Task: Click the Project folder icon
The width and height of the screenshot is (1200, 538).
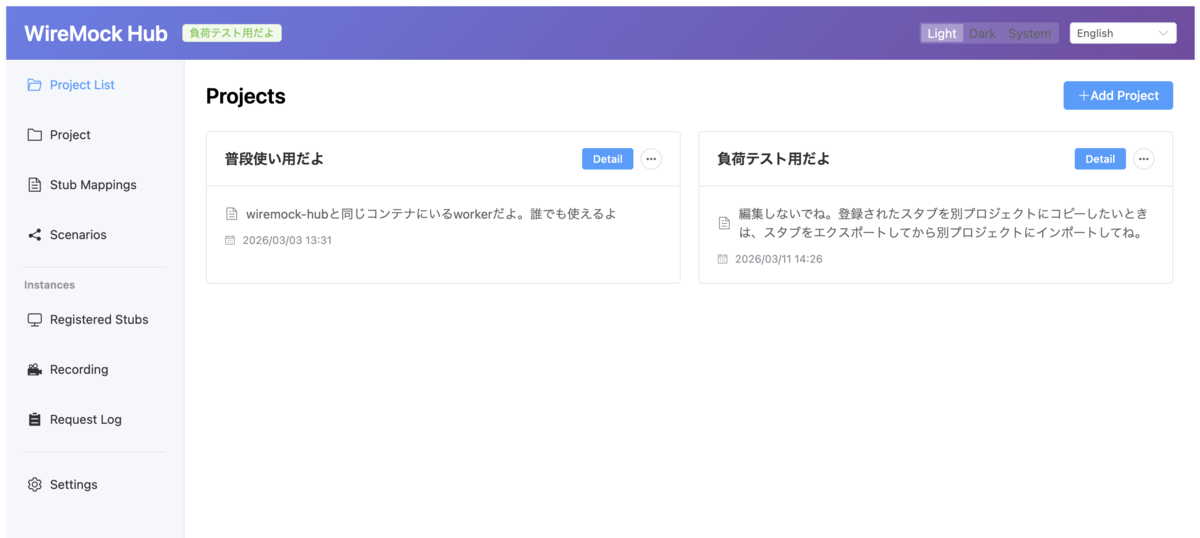Action: 35,135
